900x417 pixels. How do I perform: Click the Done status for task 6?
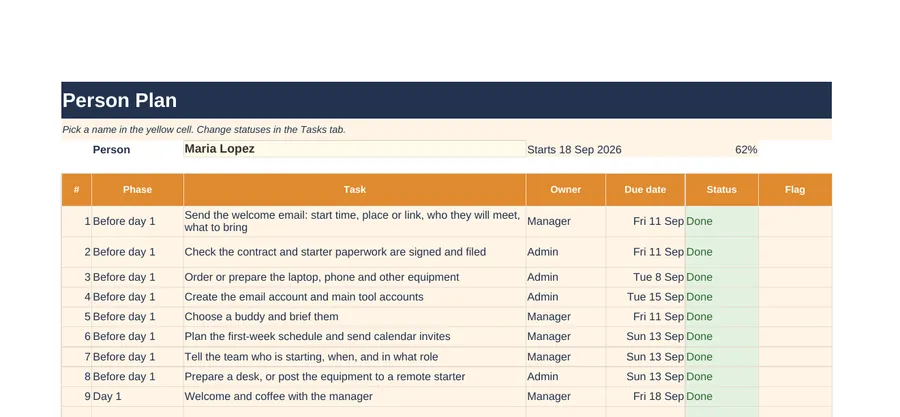pos(721,337)
